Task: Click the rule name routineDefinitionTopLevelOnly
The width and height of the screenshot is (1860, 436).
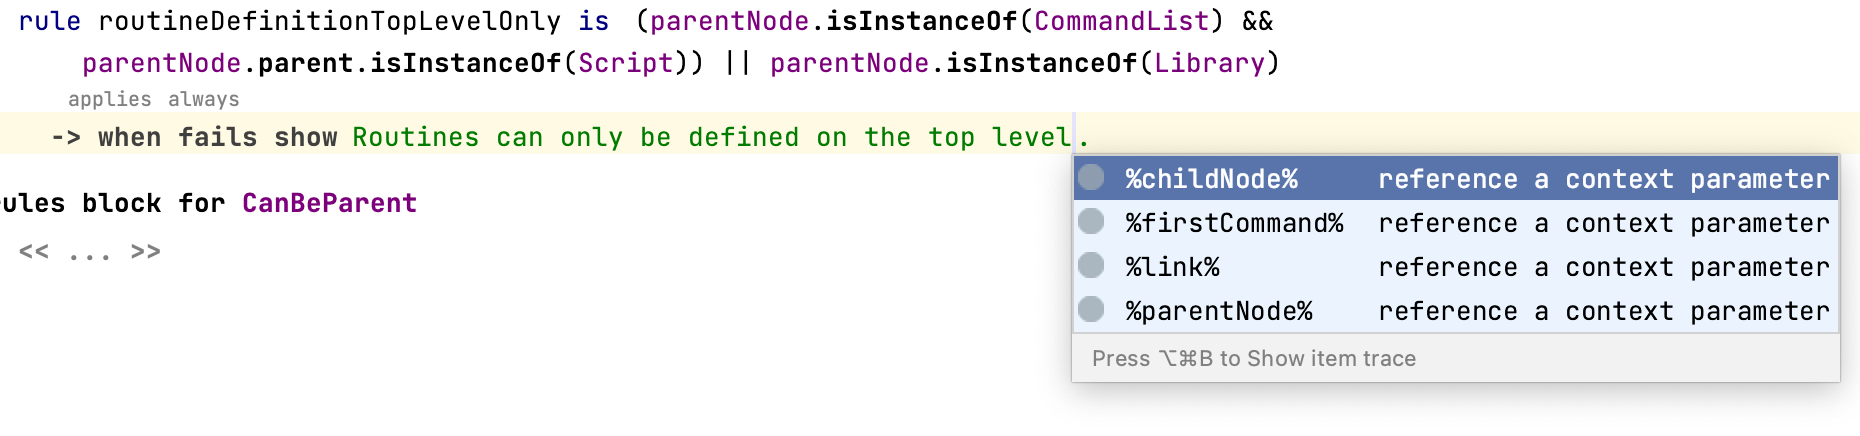Action: point(329,21)
